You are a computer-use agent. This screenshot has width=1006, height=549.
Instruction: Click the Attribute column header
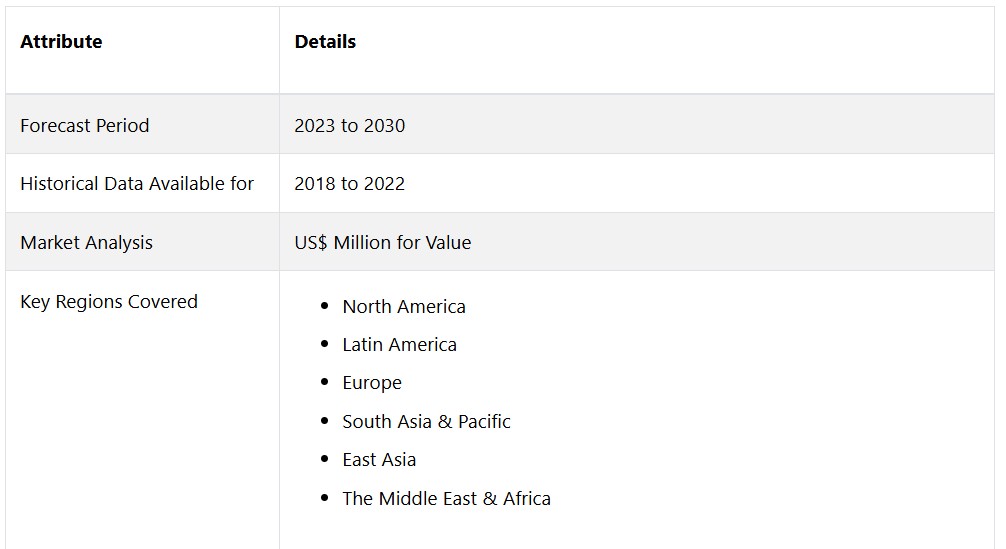[x=61, y=42]
